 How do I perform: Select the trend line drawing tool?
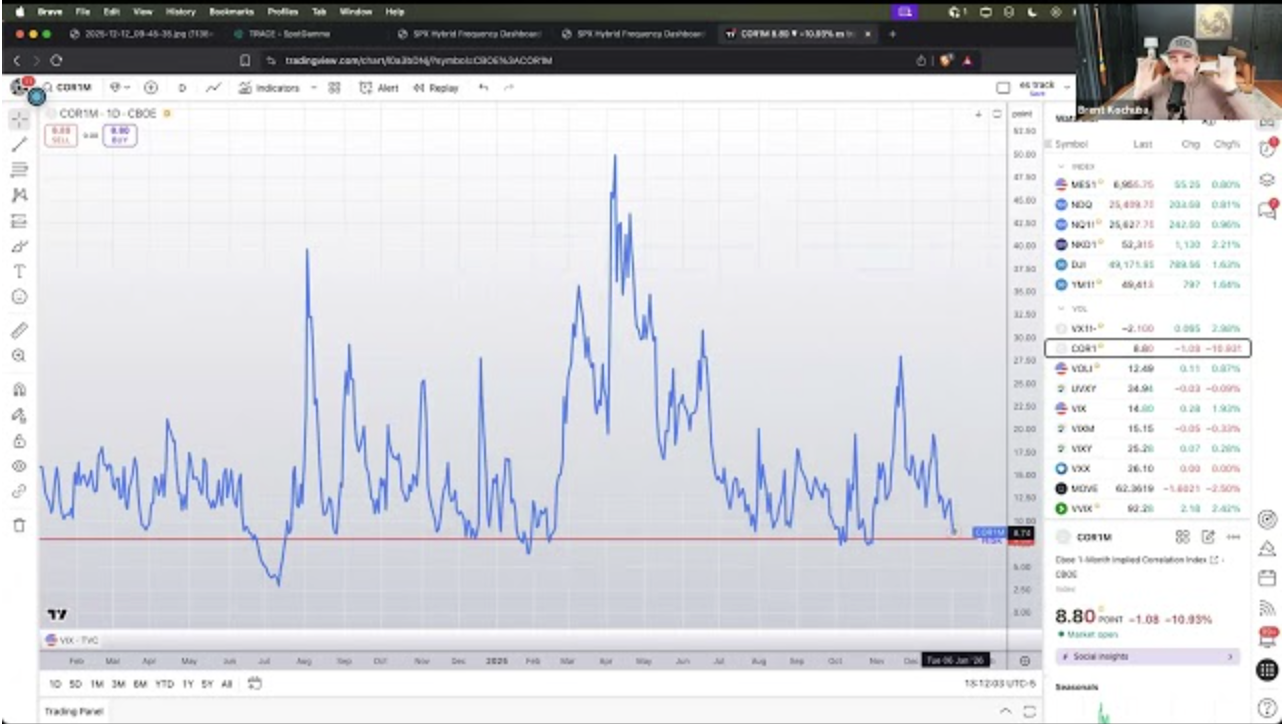(19, 144)
